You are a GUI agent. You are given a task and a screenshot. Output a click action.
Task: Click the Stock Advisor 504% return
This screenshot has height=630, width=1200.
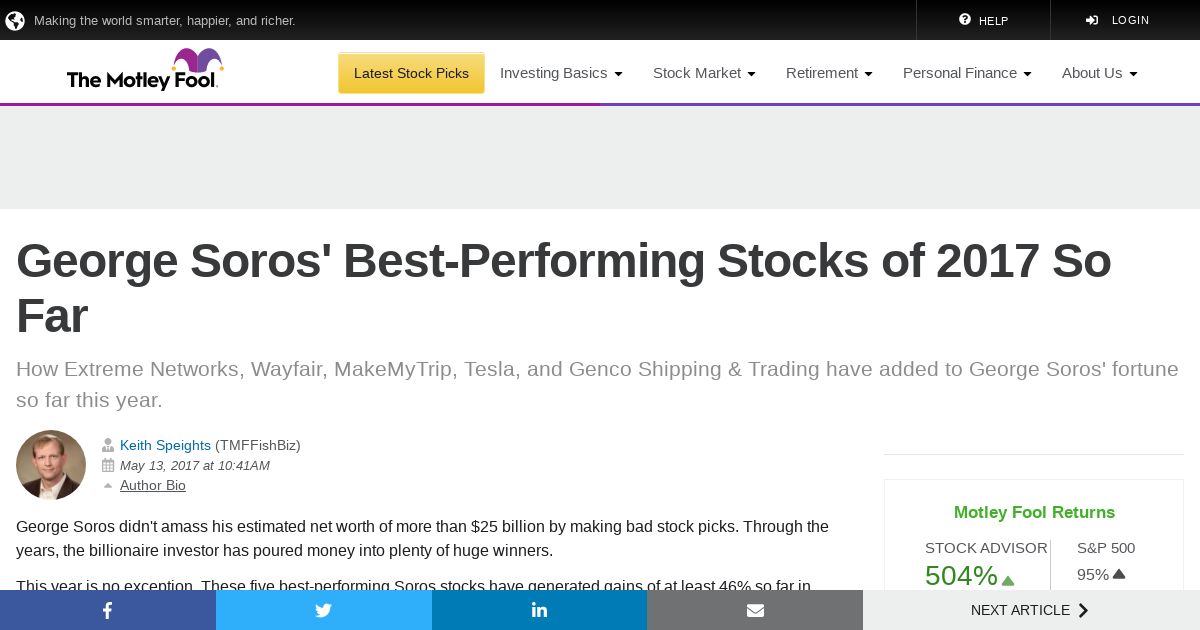(970, 575)
